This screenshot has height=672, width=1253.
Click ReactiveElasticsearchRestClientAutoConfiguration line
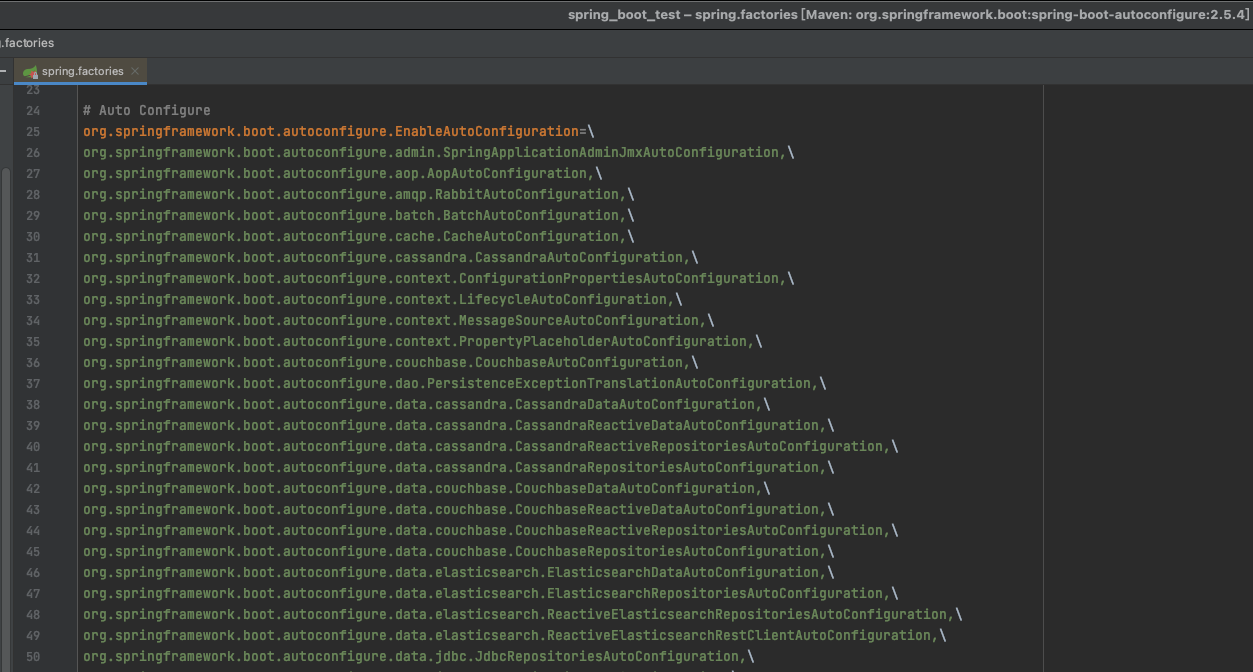point(515,635)
